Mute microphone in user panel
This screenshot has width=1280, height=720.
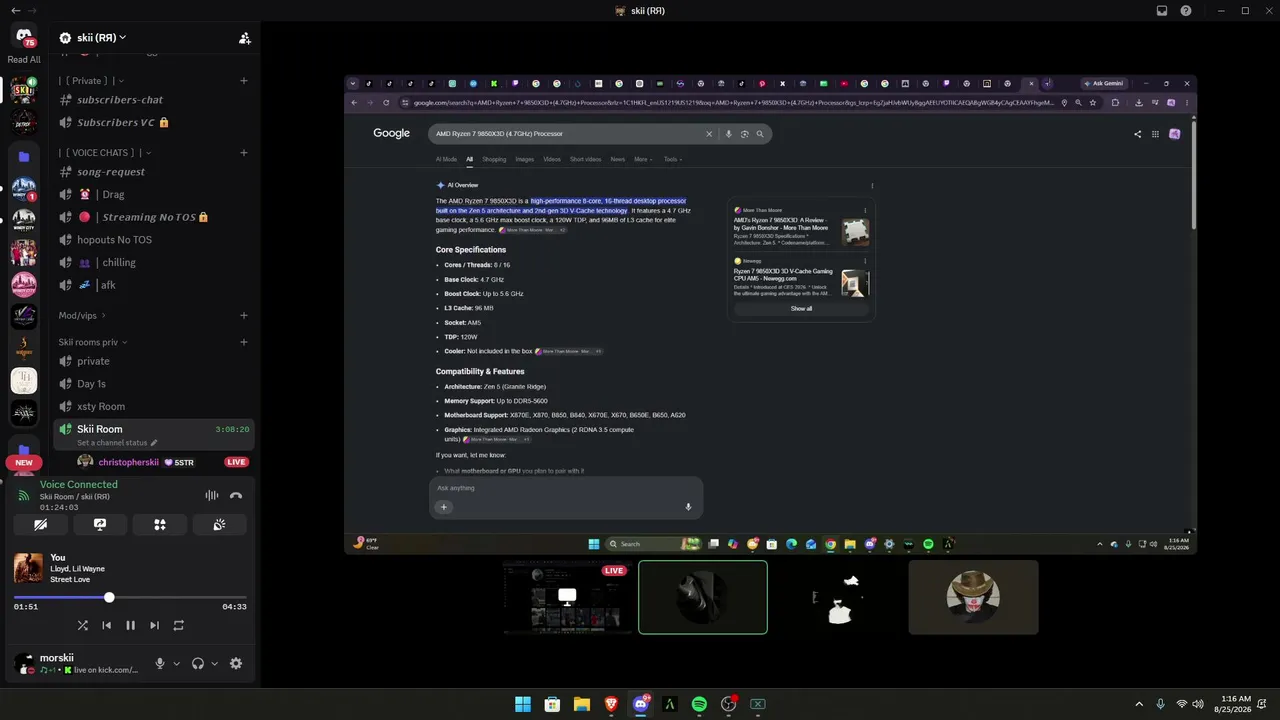coord(159,663)
